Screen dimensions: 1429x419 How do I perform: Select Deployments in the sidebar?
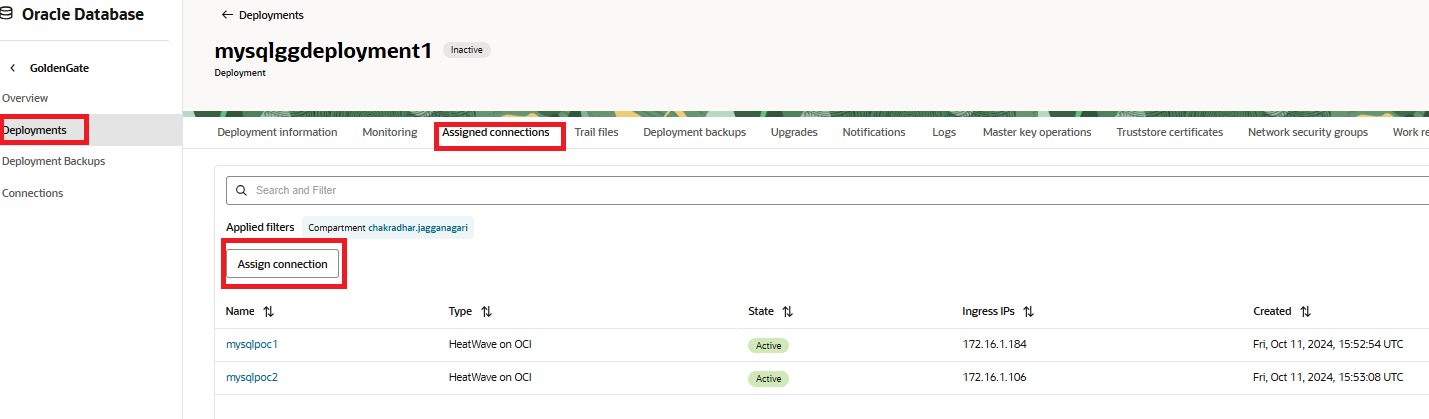click(x=34, y=130)
